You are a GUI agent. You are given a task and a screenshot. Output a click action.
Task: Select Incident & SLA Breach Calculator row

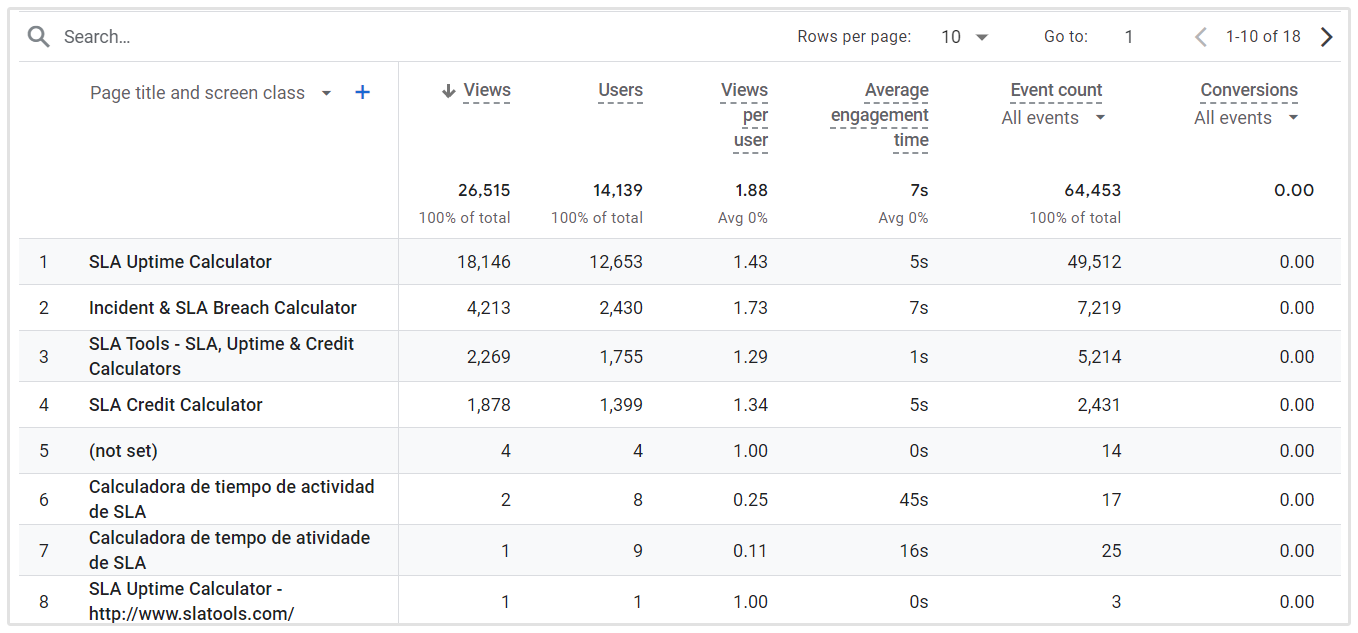pos(222,308)
